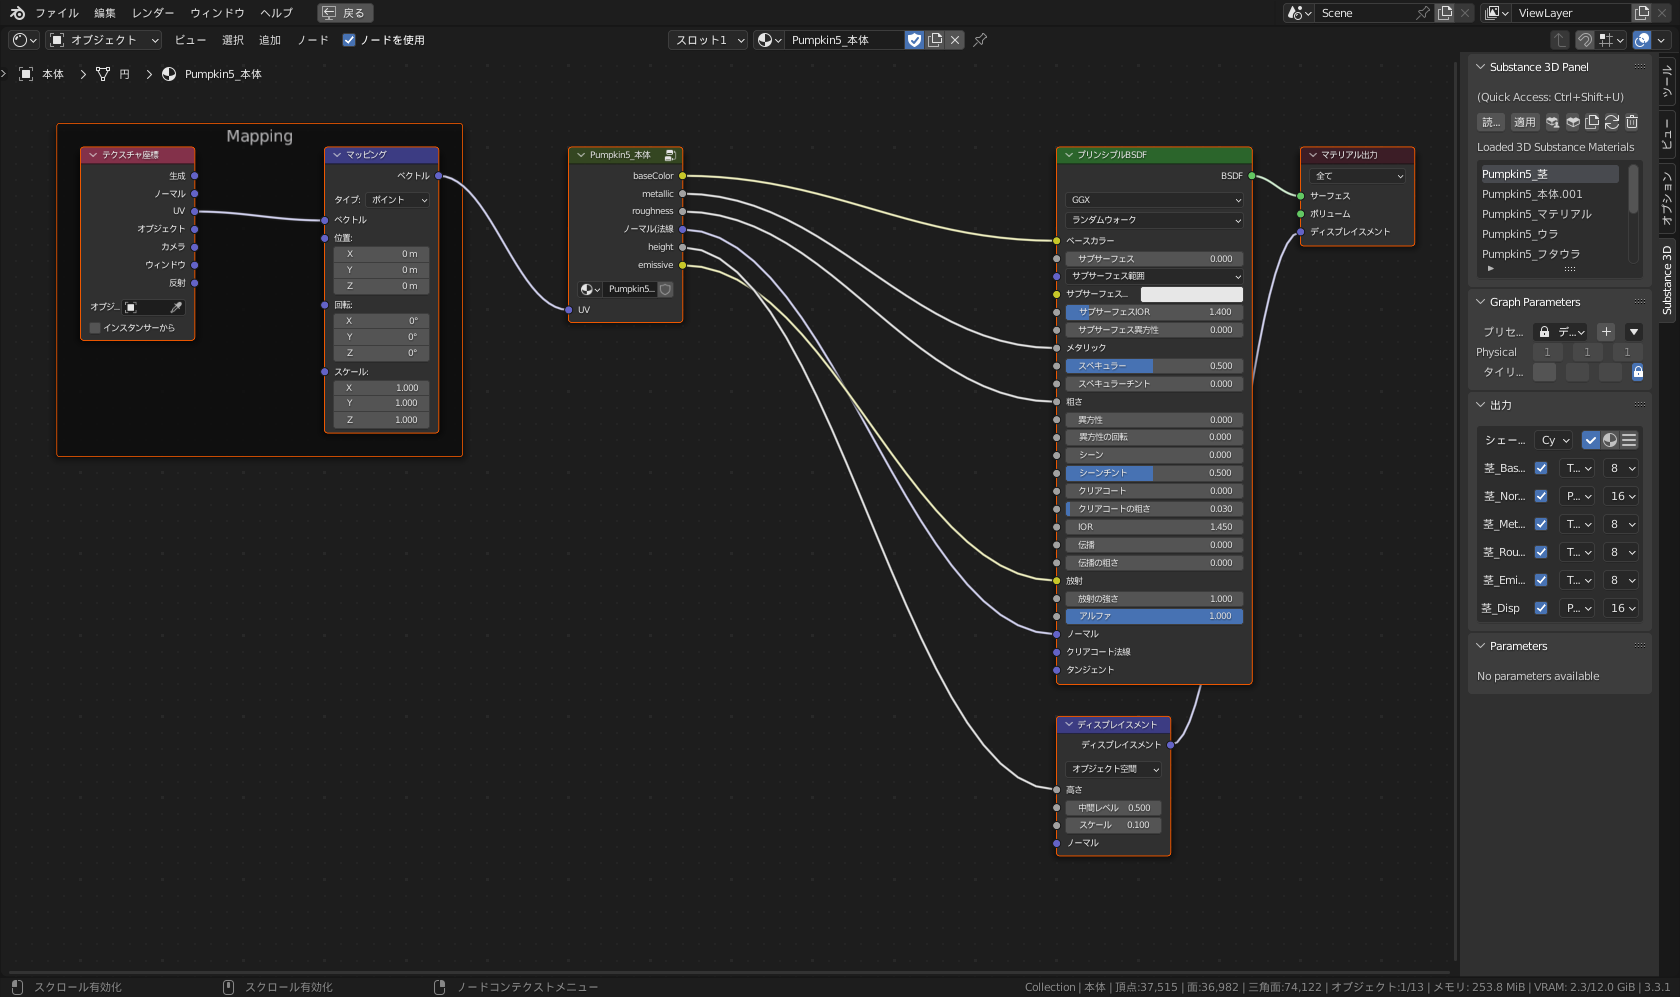
Task: Click the pin icon in the node editor header
Action: pyautogui.click(x=979, y=40)
